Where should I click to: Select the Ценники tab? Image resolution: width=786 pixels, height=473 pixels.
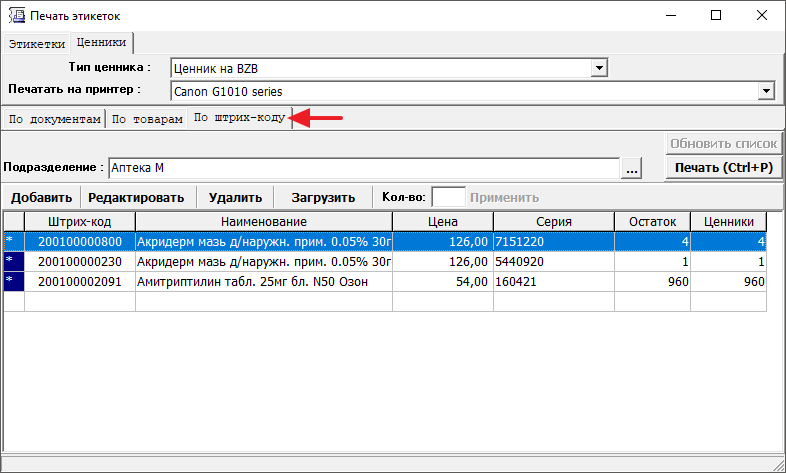click(x=101, y=43)
